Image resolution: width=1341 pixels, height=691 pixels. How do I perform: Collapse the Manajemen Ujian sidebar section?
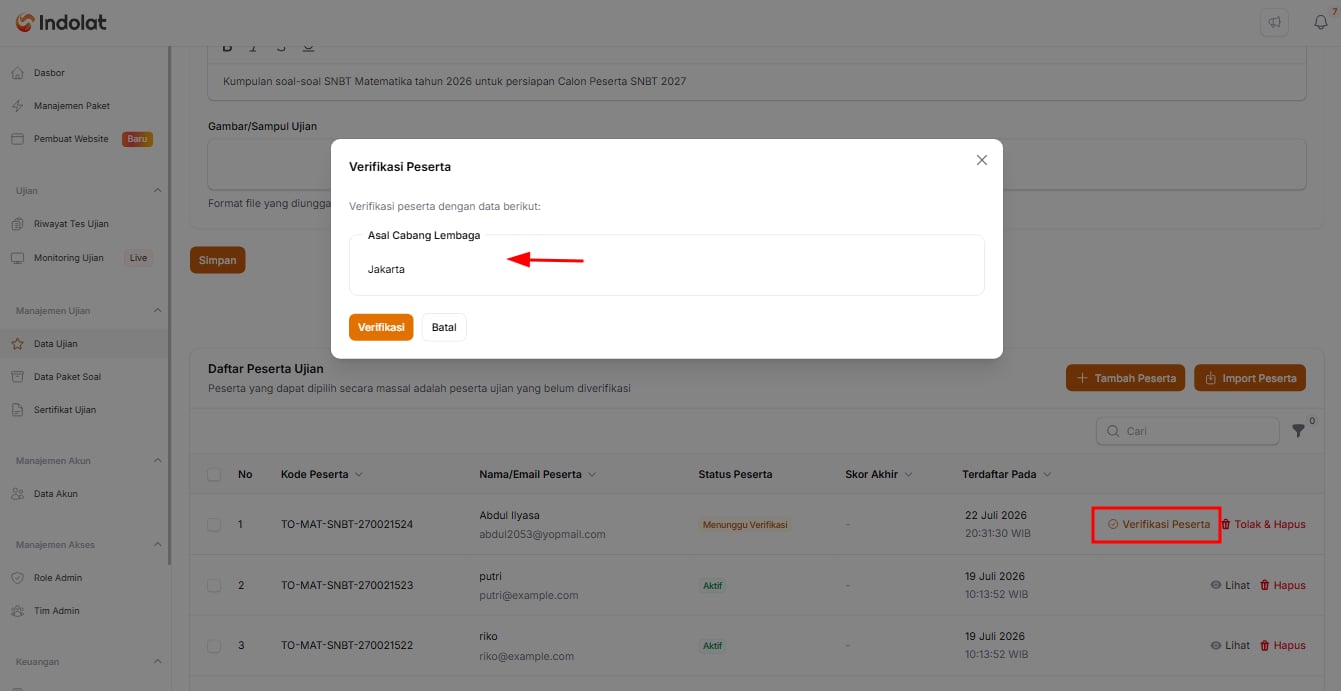(x=157, y=311)
